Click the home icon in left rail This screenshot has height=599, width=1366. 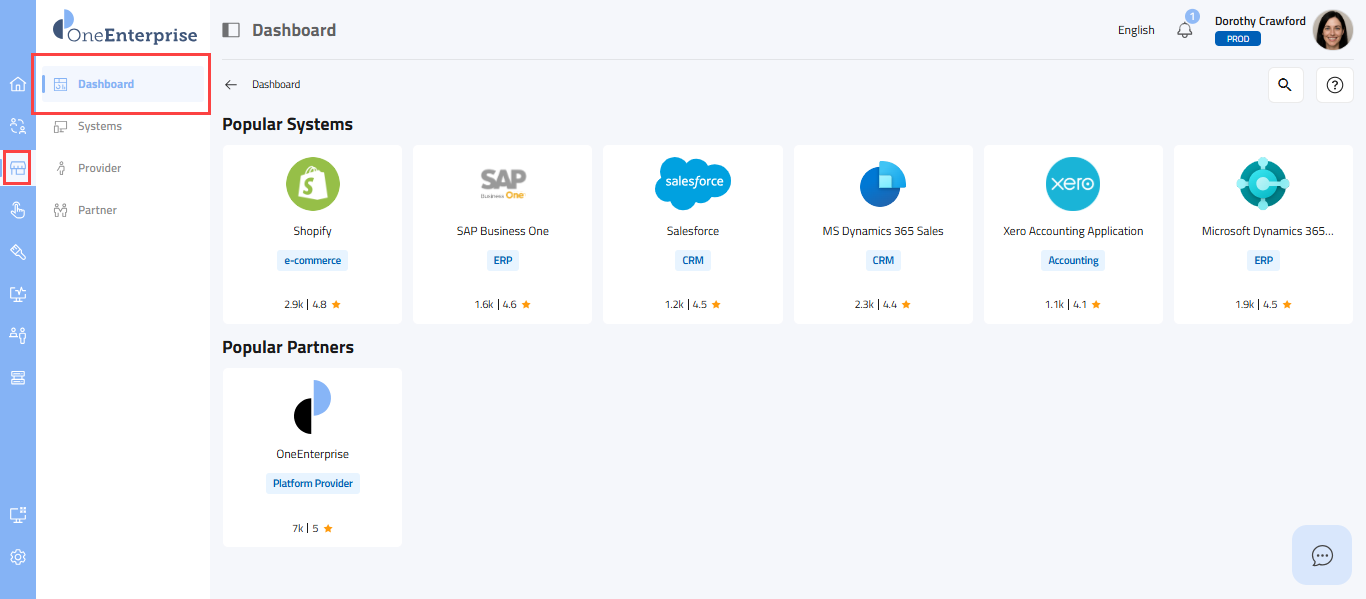point(17,84)
